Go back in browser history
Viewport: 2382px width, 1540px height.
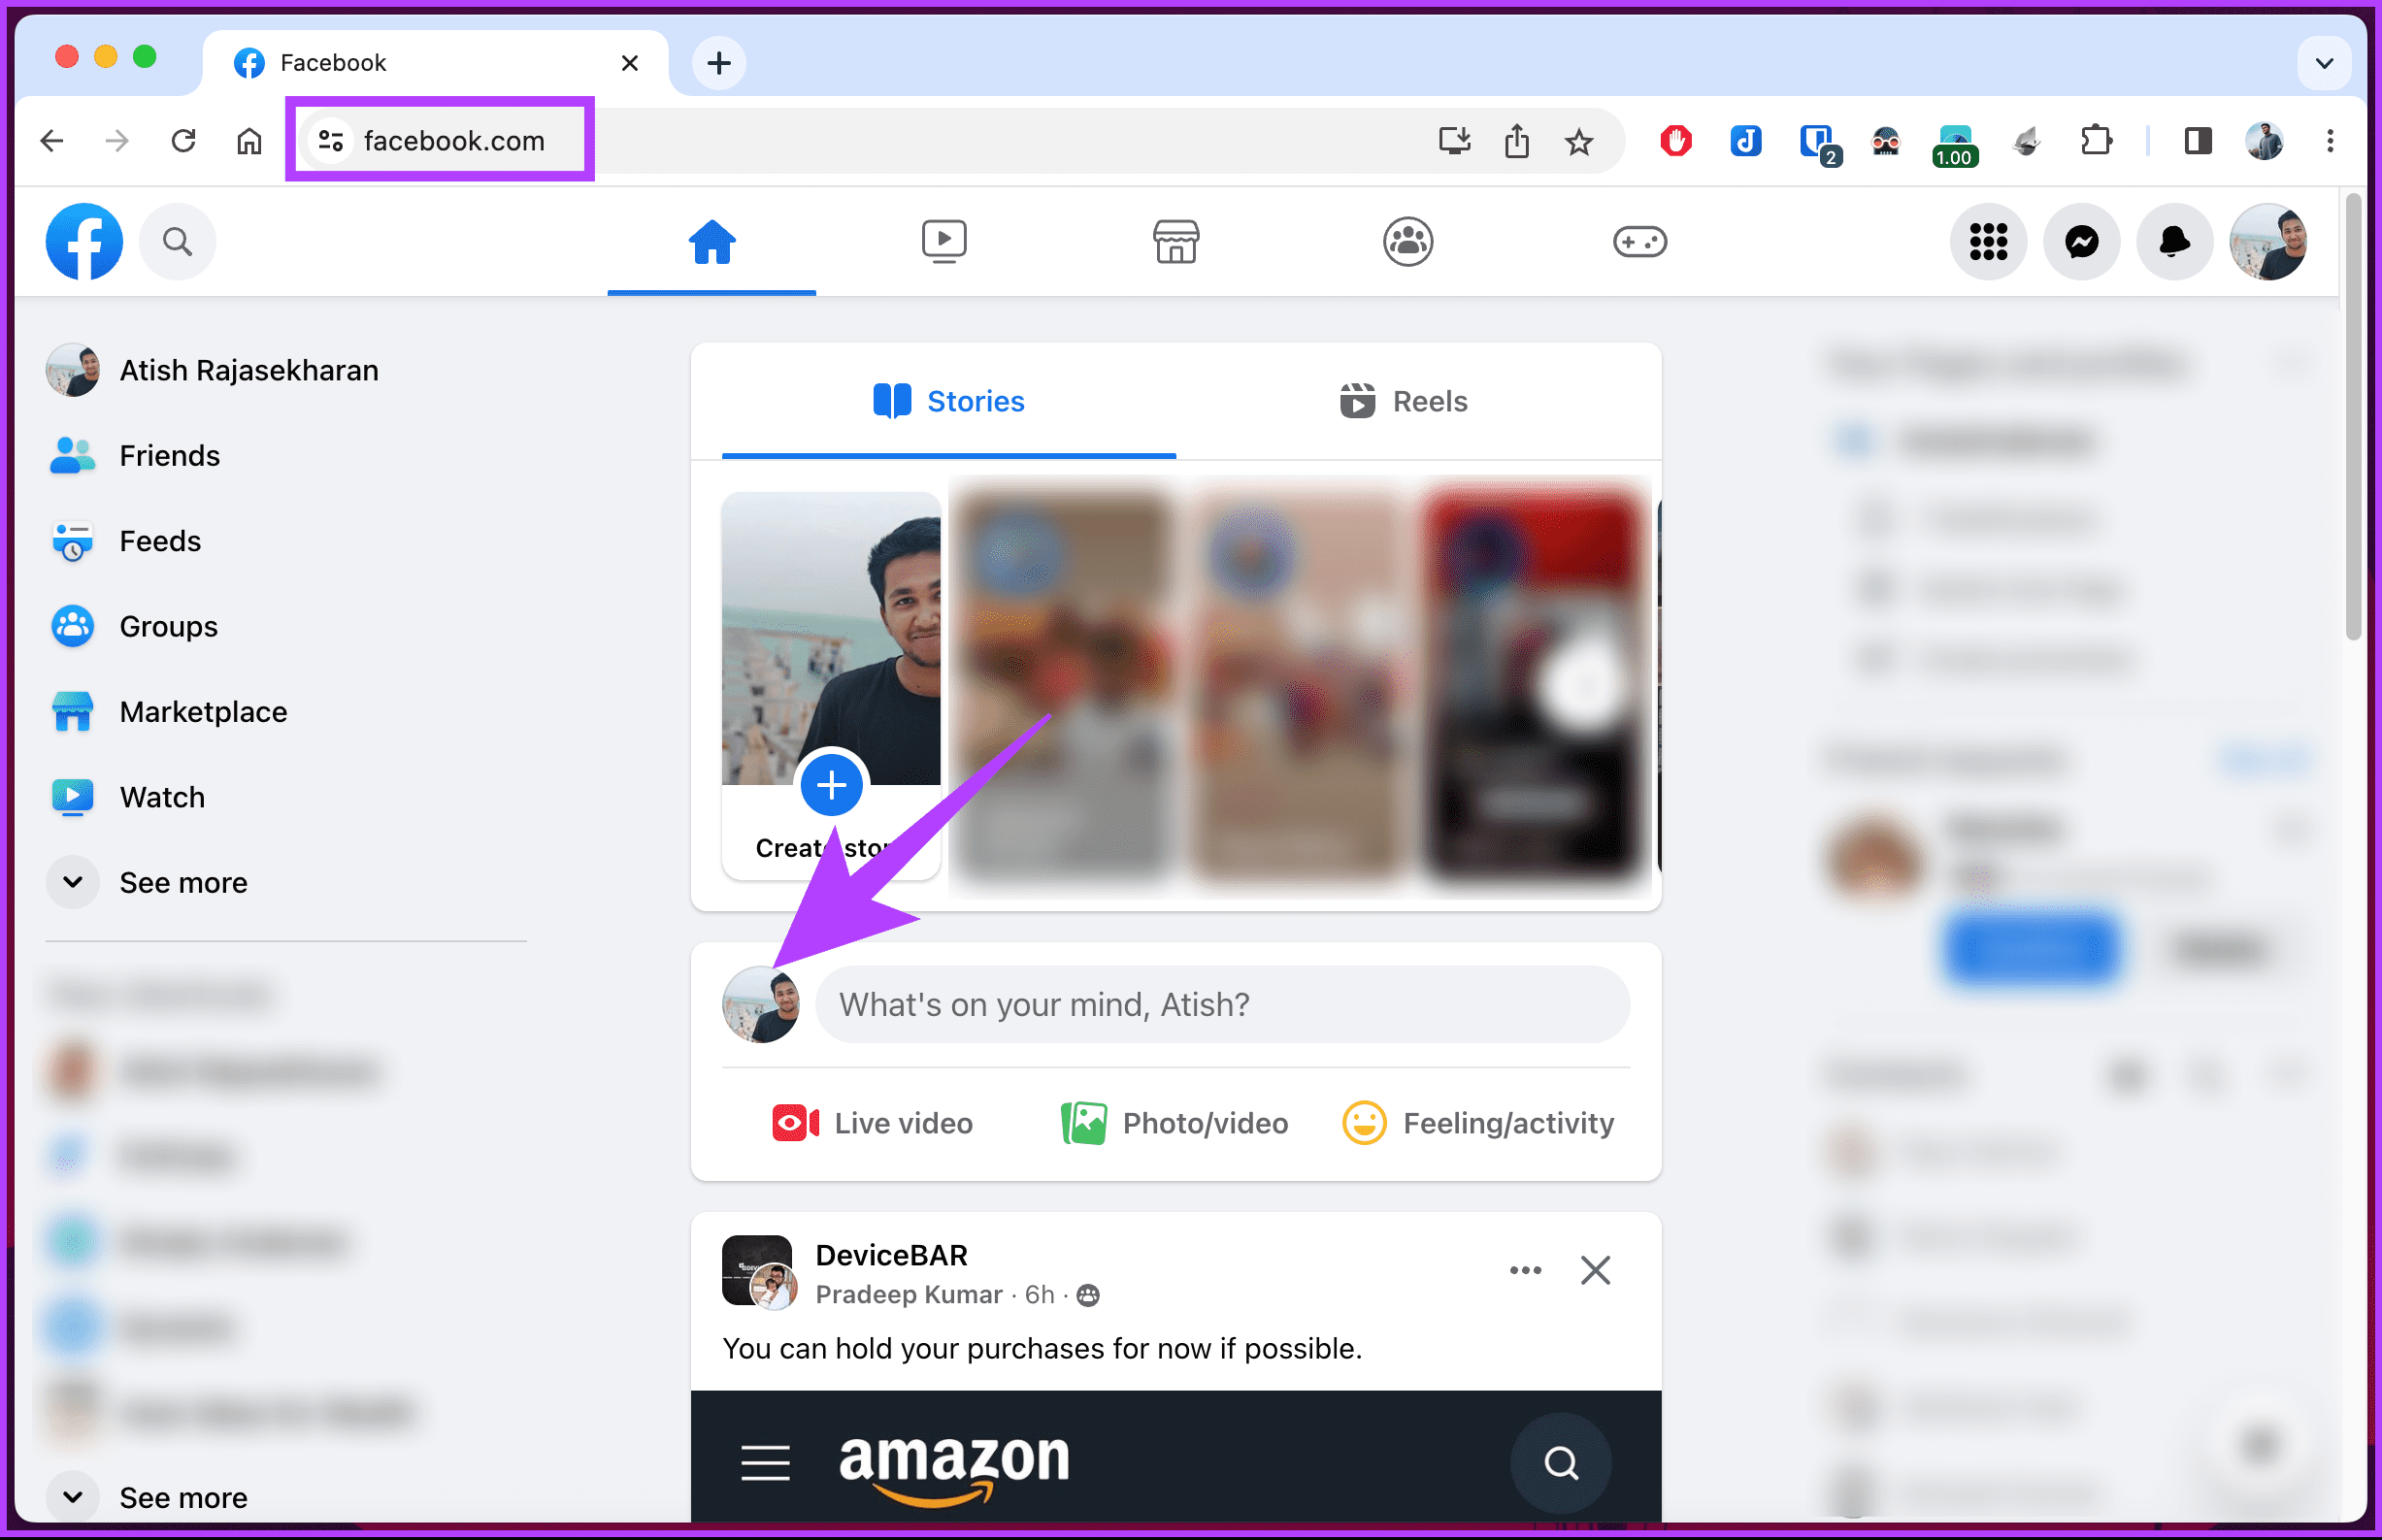[x=52, y=141]
